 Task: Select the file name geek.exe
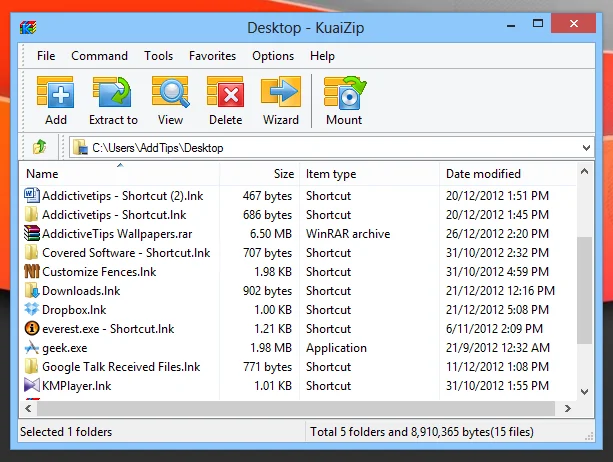65,348
